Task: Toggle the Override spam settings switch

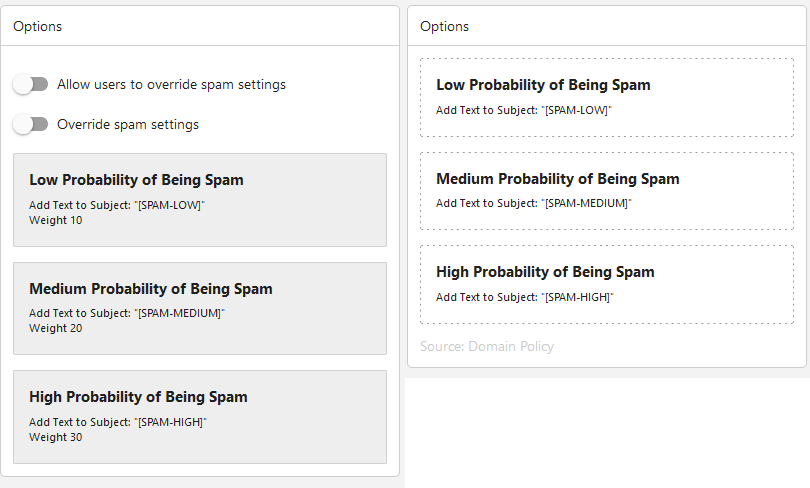Action: 30,125
